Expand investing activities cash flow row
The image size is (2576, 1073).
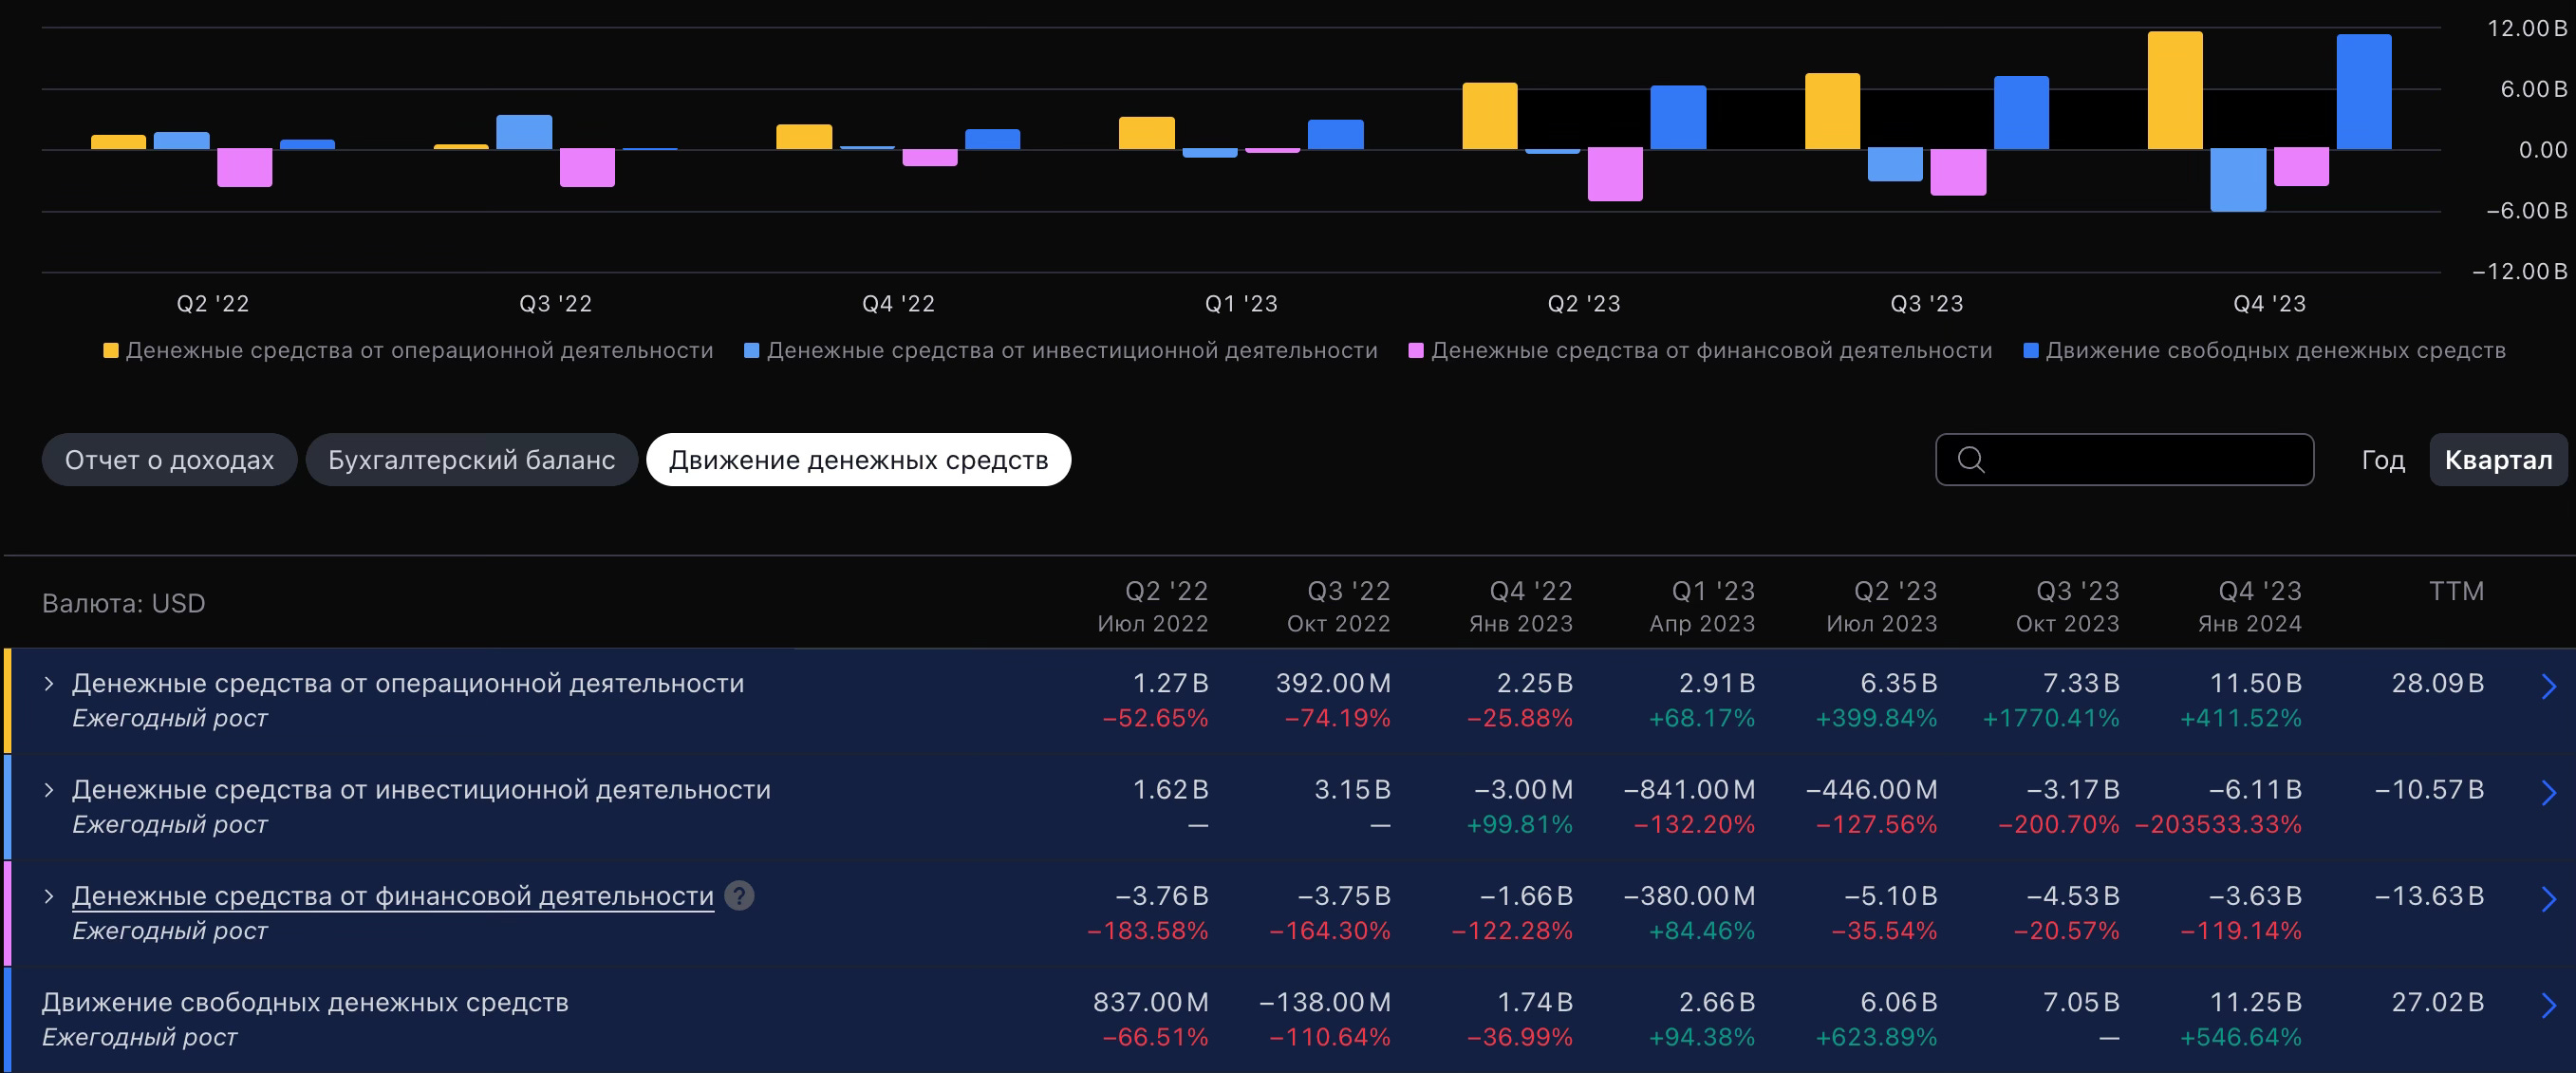(x=49, y=790)
